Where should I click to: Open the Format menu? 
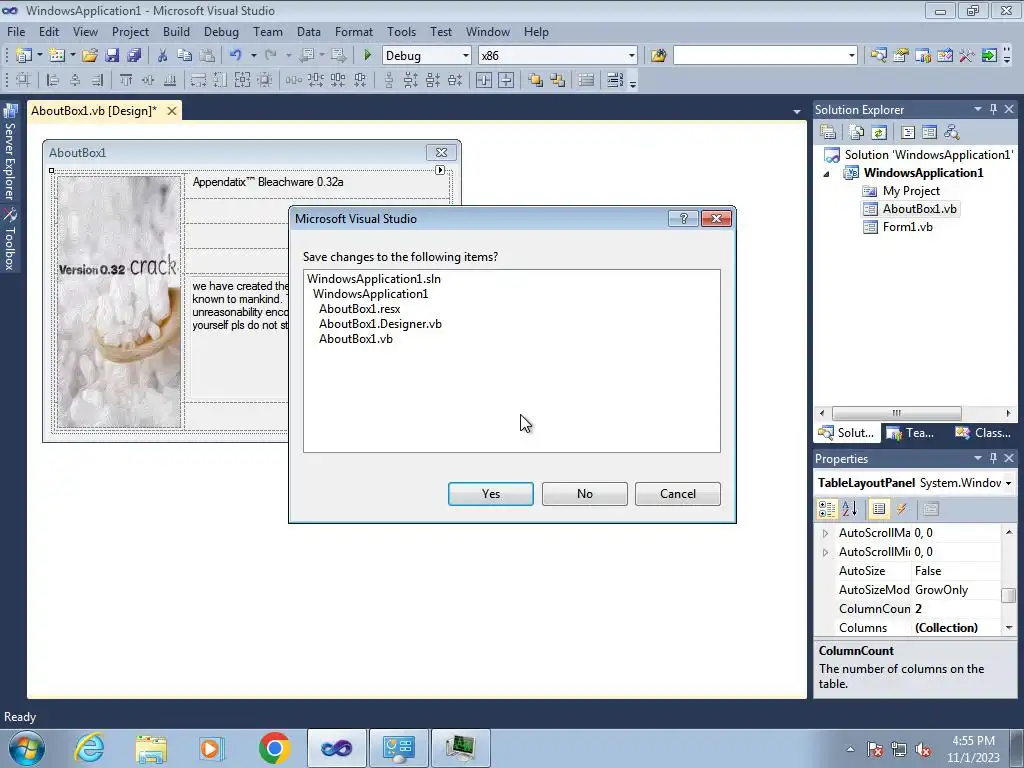(353, 31)
